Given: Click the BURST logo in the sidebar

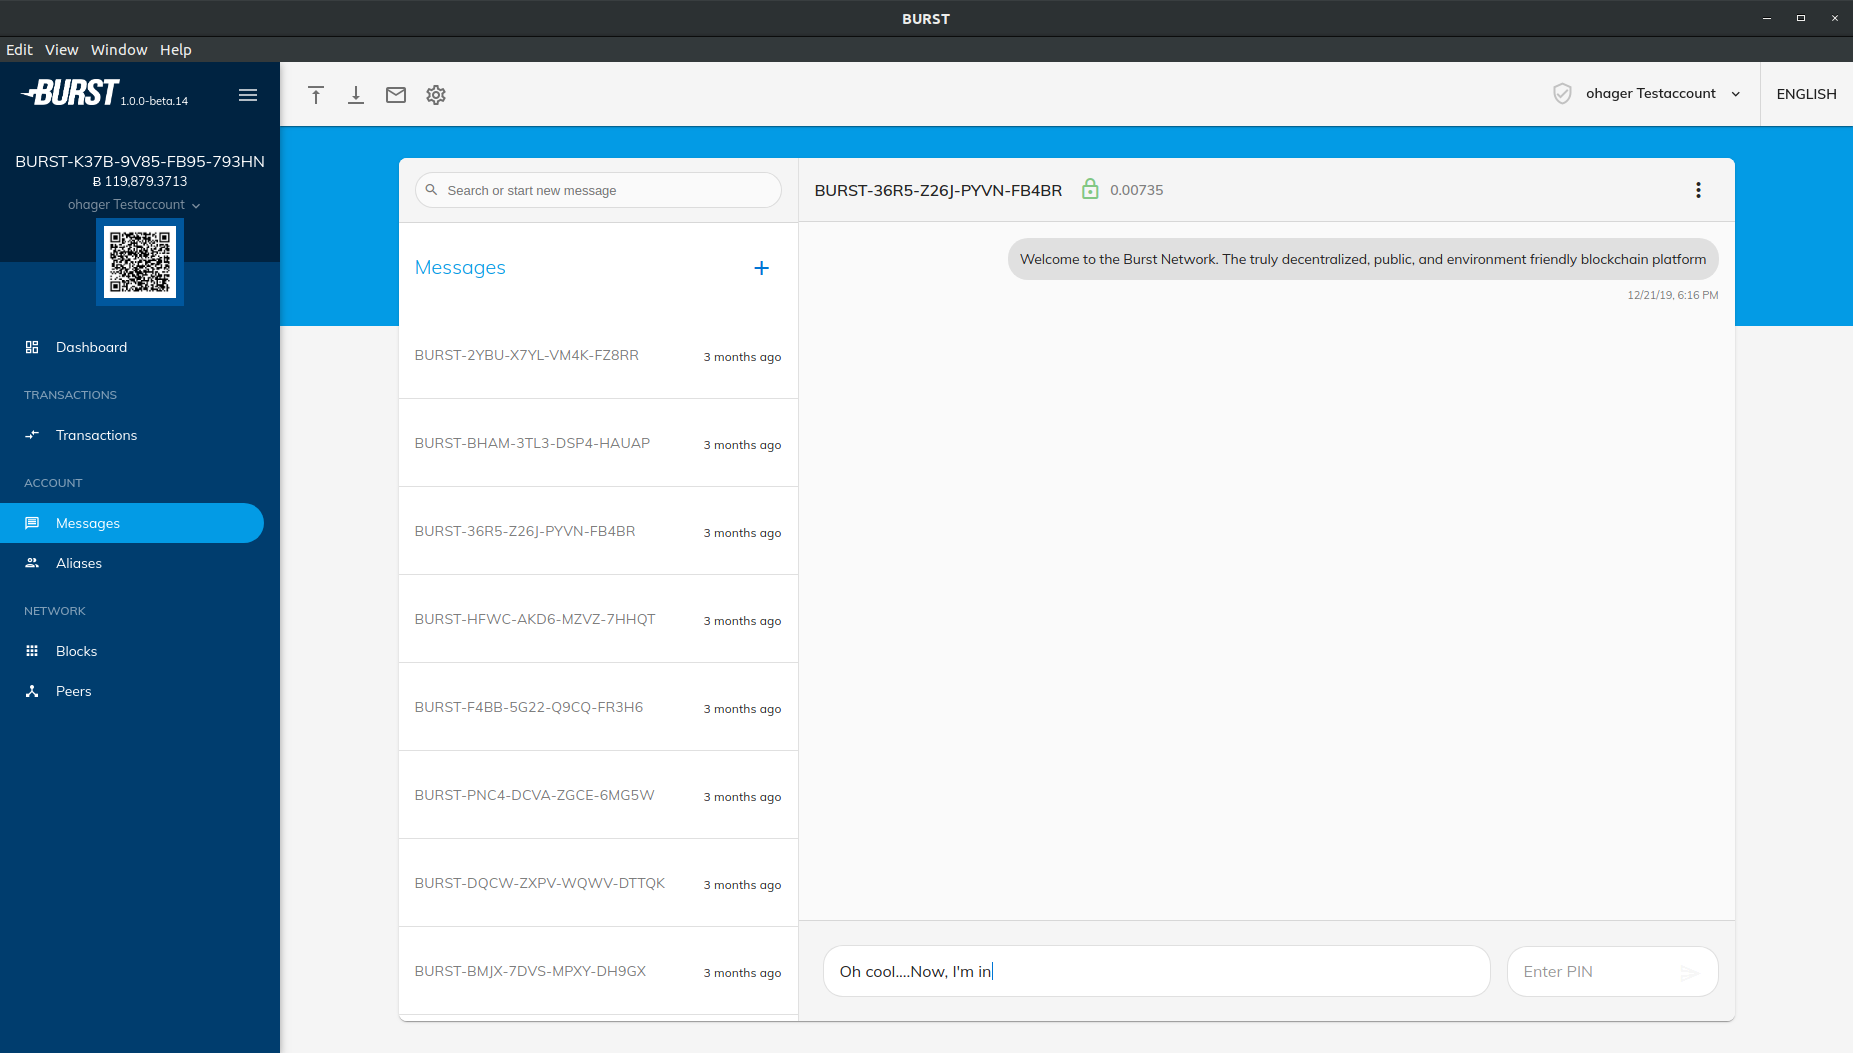Looking at the screenshot, I should (72, 93).
